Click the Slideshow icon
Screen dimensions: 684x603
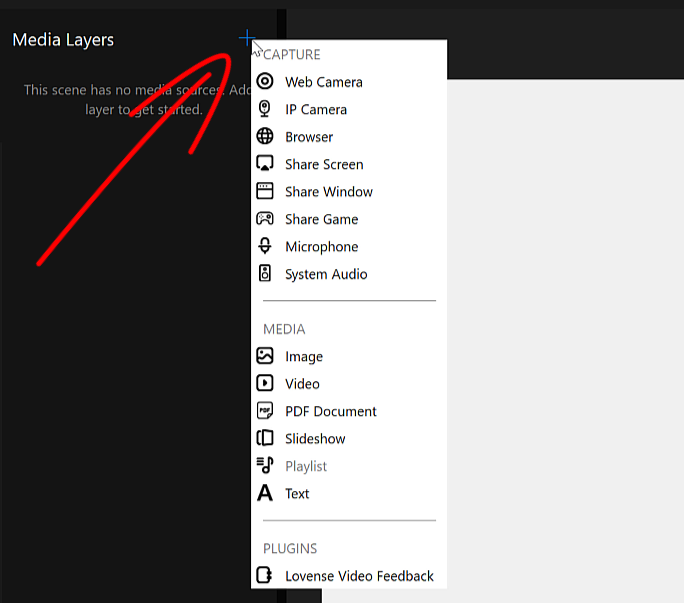point(265,438)
